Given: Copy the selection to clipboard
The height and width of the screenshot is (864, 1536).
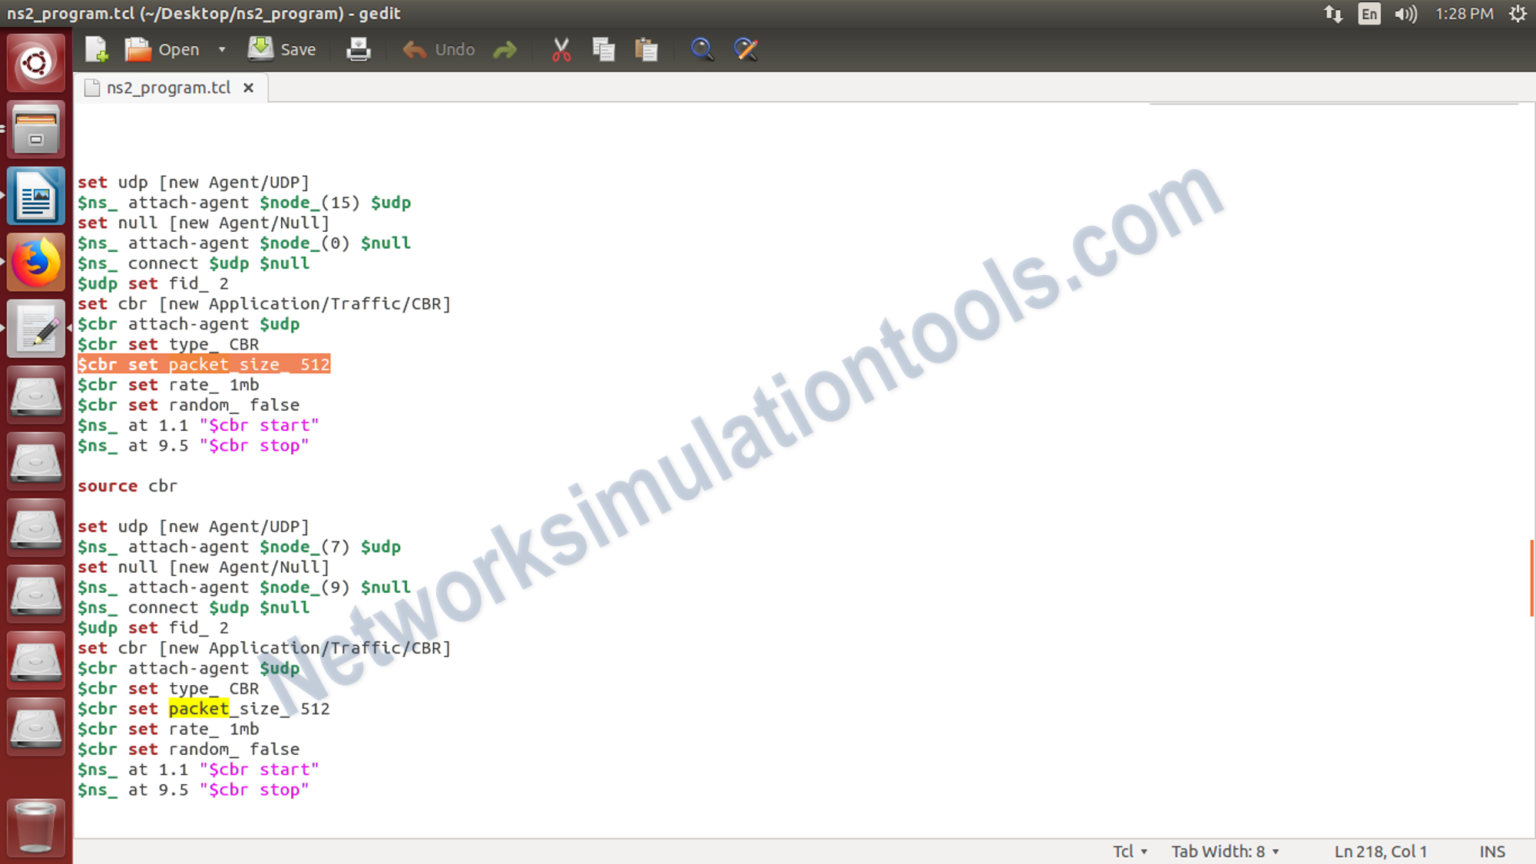Looking at the screenshot, I should point(603,49).
